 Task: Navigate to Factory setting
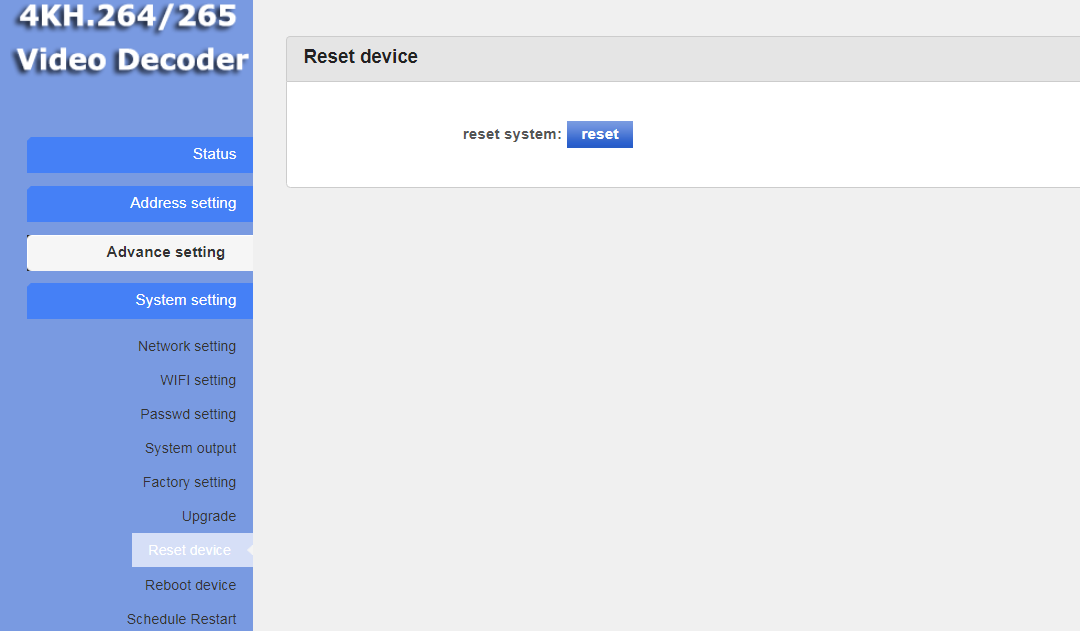click(x=189, y=482)
